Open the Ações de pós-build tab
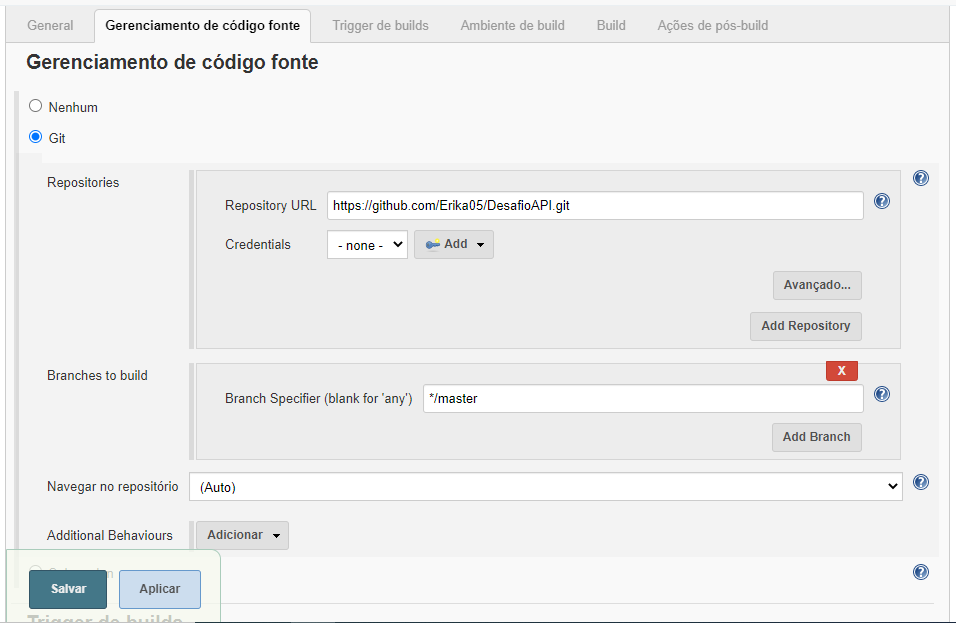Screen dimensions: 956x623 point(713,26)
